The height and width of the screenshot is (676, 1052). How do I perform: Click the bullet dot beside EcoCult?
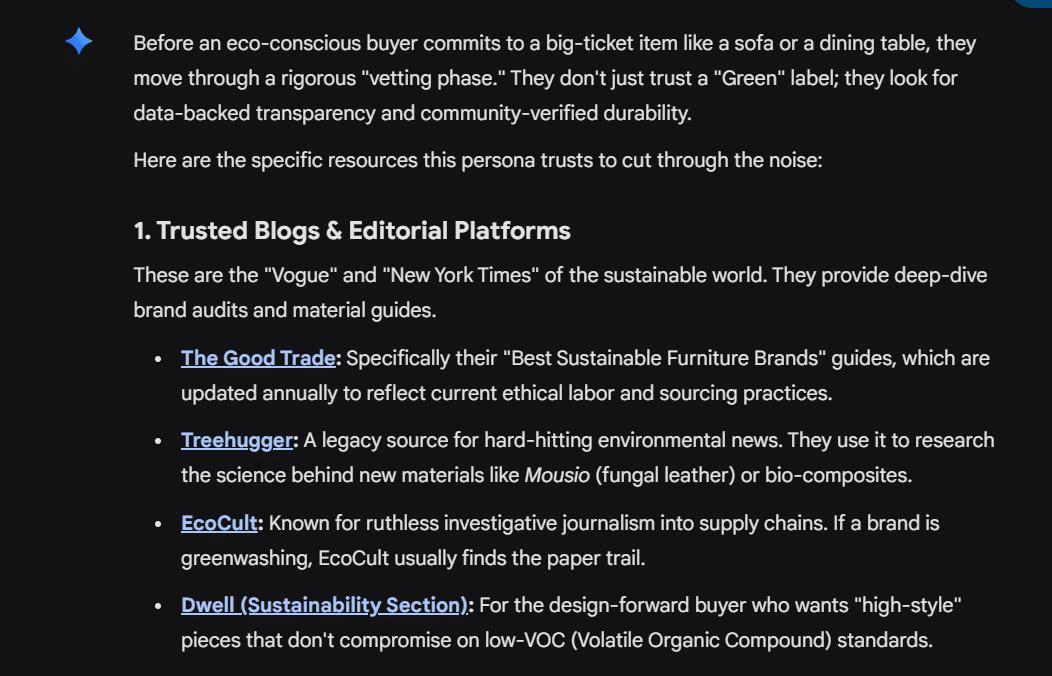click(x=158, y=524)
